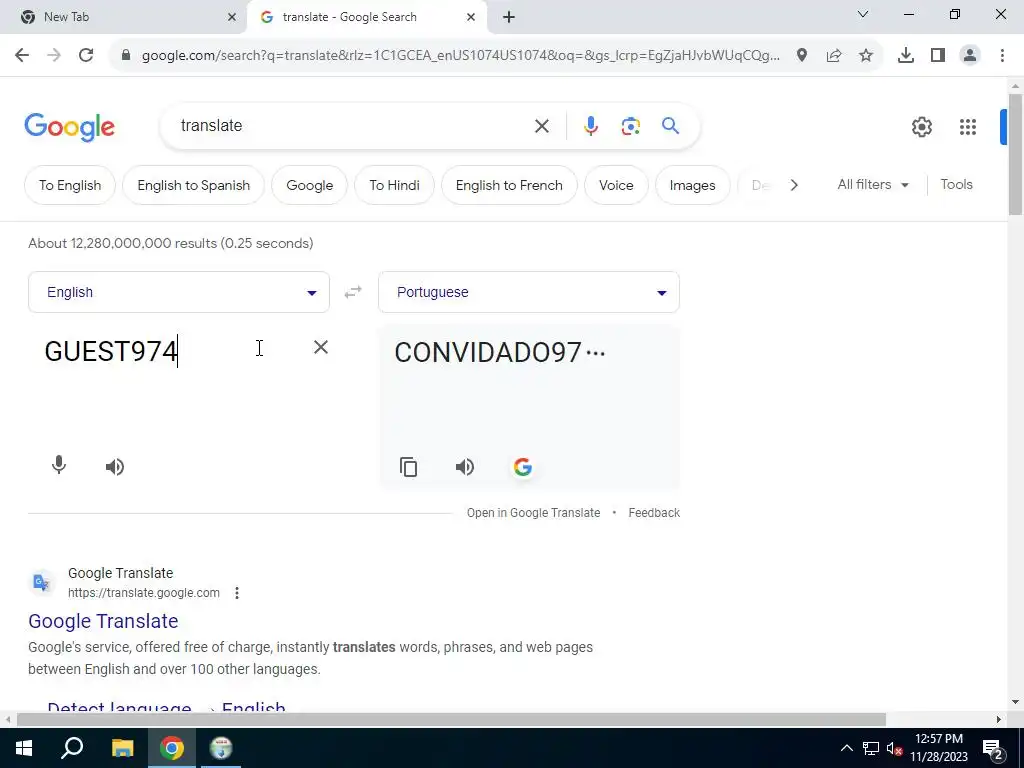1024x768 pixels.
Task: Open the Chrome profile avatar
Action: (x=970, y=56)
